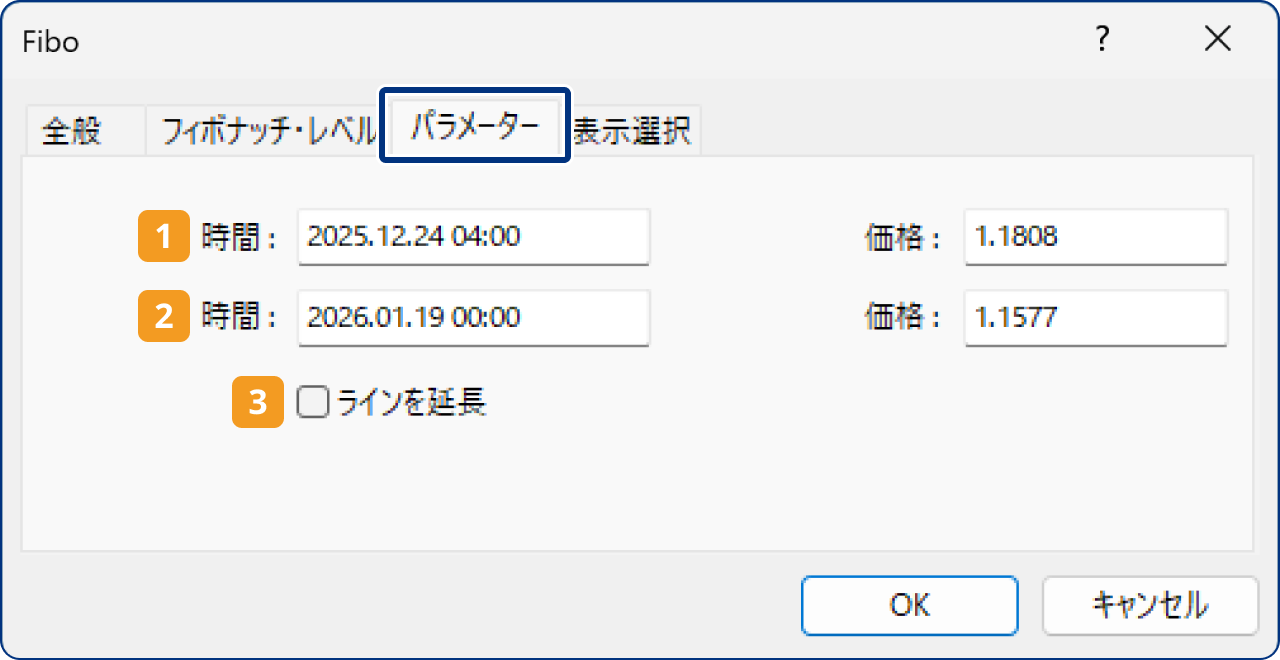Click the orange badge labeled 1
The width and height of the screenshot is (1280, 660).
click(x=163, y=237)
